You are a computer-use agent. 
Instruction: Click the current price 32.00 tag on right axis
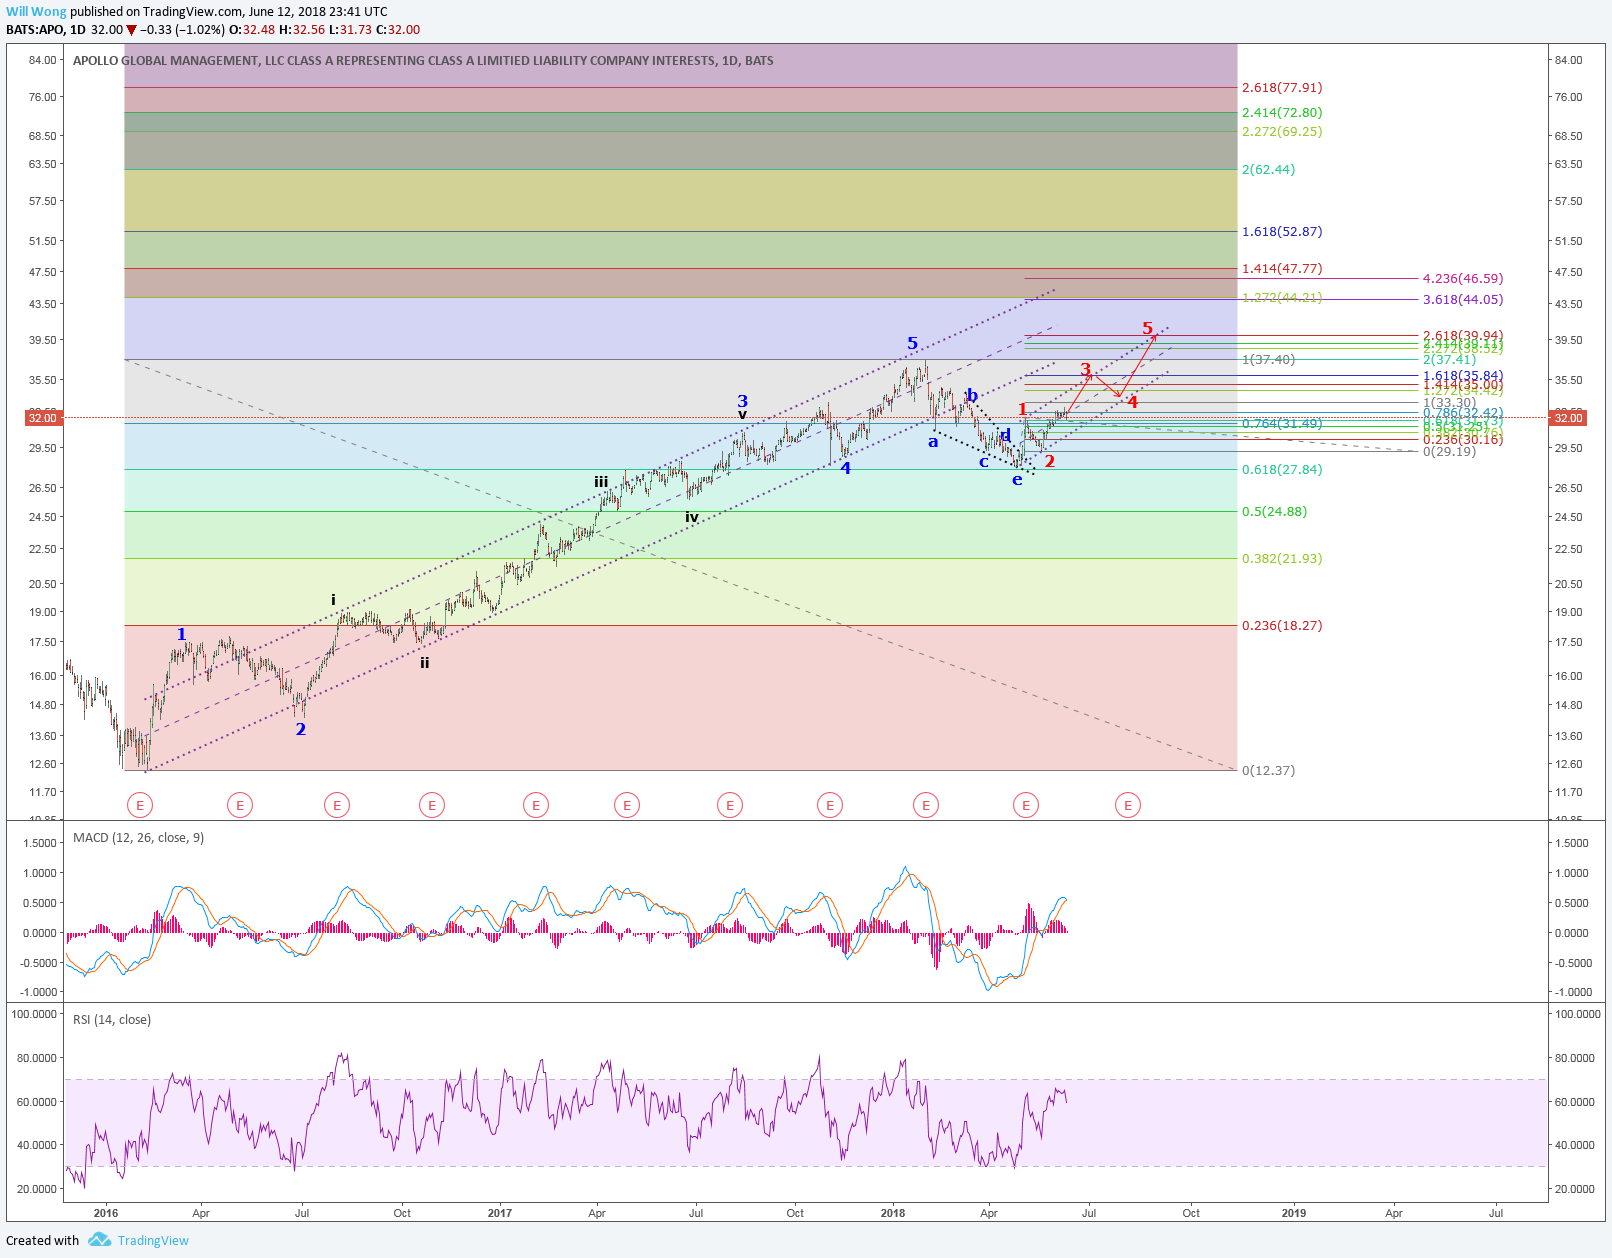[1568, 418]
